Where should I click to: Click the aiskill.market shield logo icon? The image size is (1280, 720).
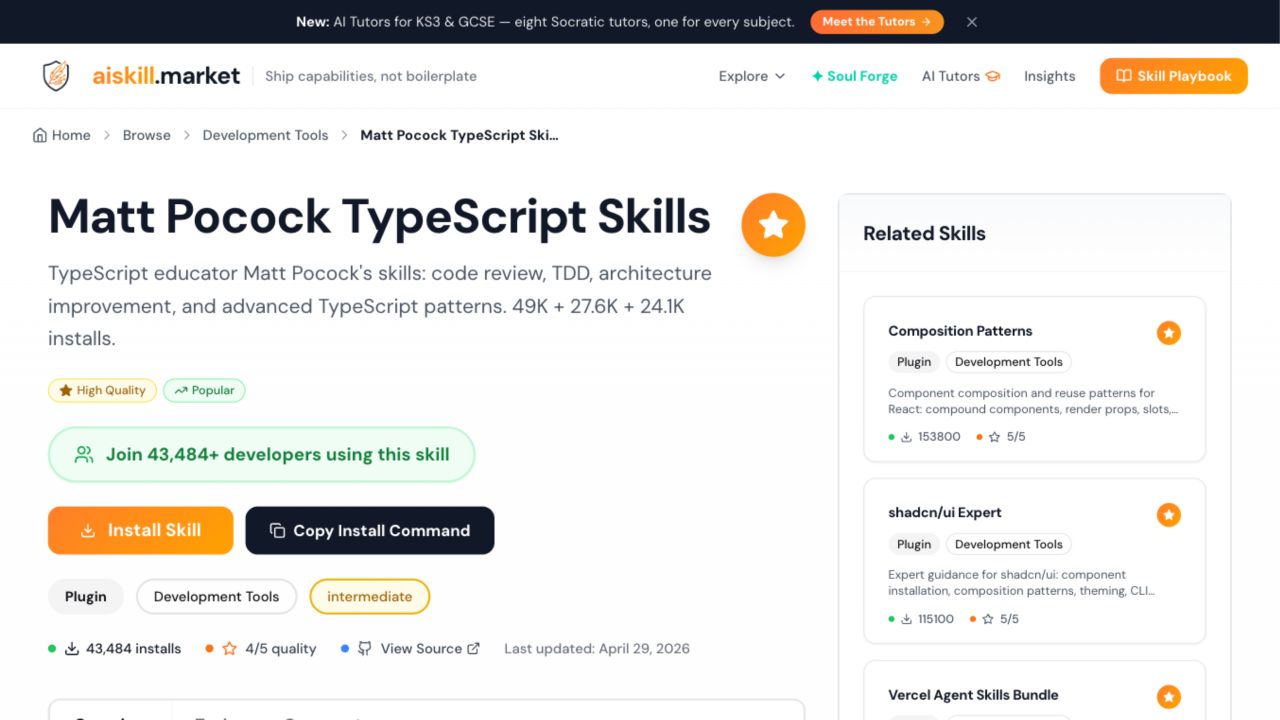point(56,76)
